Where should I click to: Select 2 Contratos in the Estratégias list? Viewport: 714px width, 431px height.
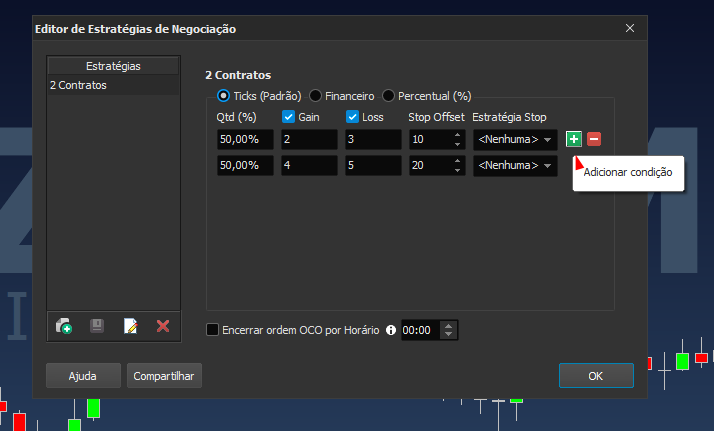pos(113,85)
